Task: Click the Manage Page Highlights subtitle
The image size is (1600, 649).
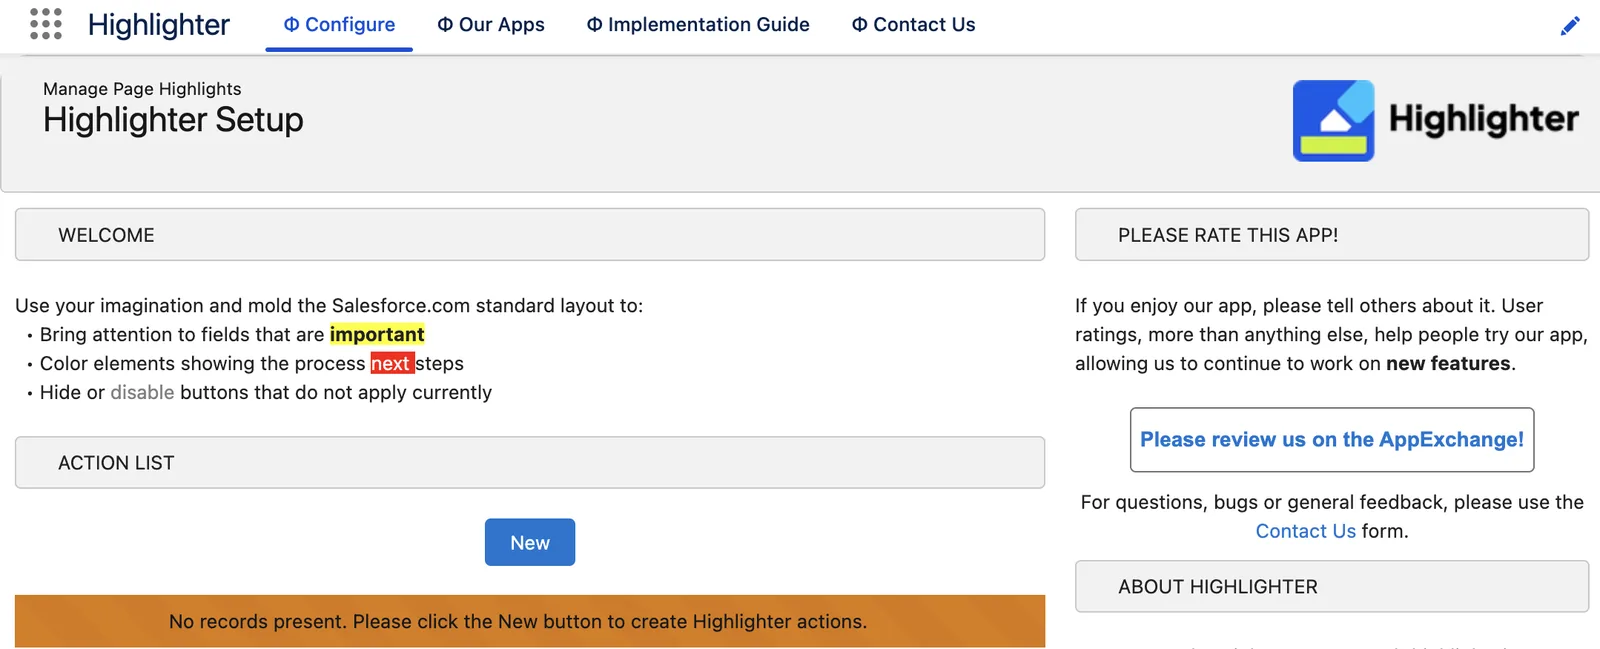Action: pos(142,89)
